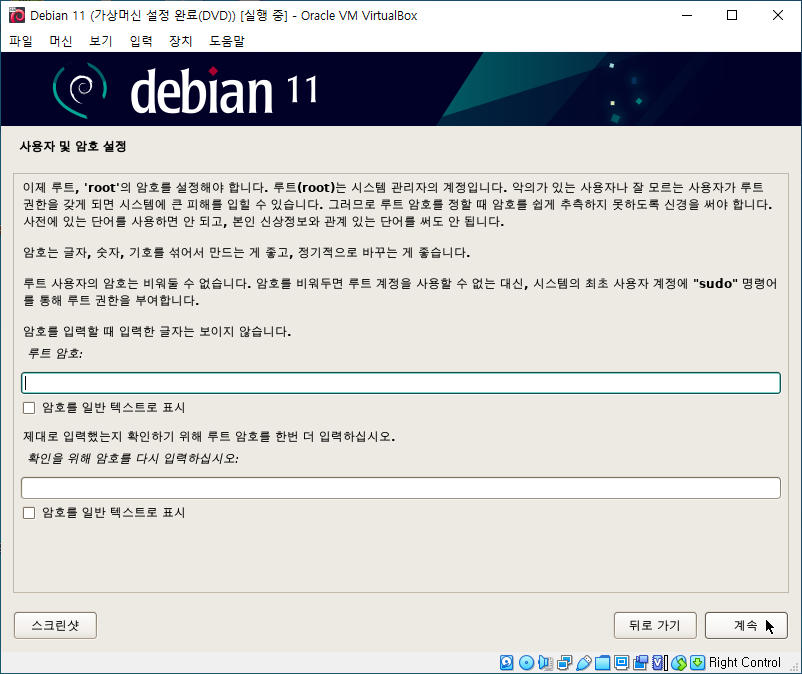Click the hard disk activity status icon
802x674 pixels.
(506, 663)
